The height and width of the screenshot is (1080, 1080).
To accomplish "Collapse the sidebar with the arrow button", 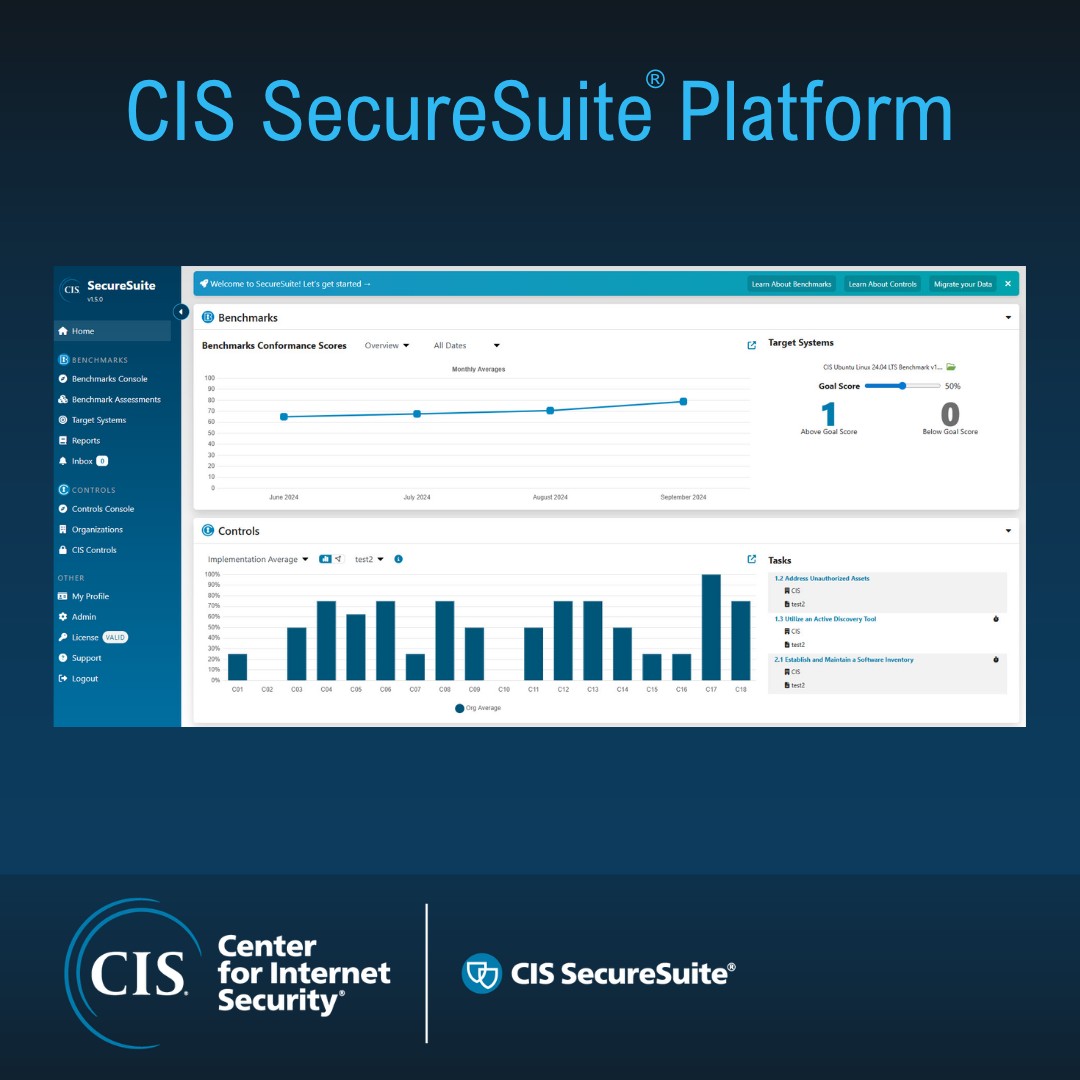I will point(180,312).
